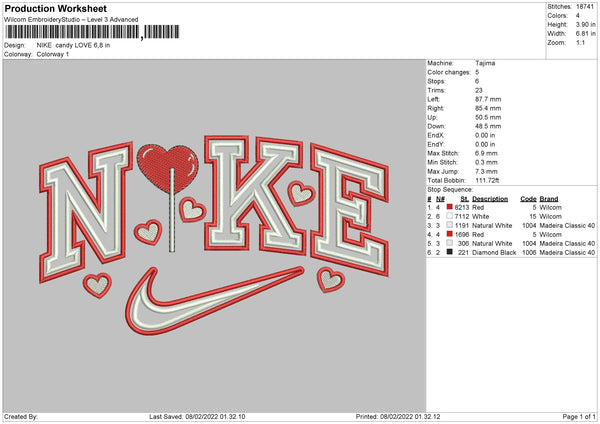Click the Last Saved timestamp
Viewport: 600px width, 424px height.
click(197, 416)
